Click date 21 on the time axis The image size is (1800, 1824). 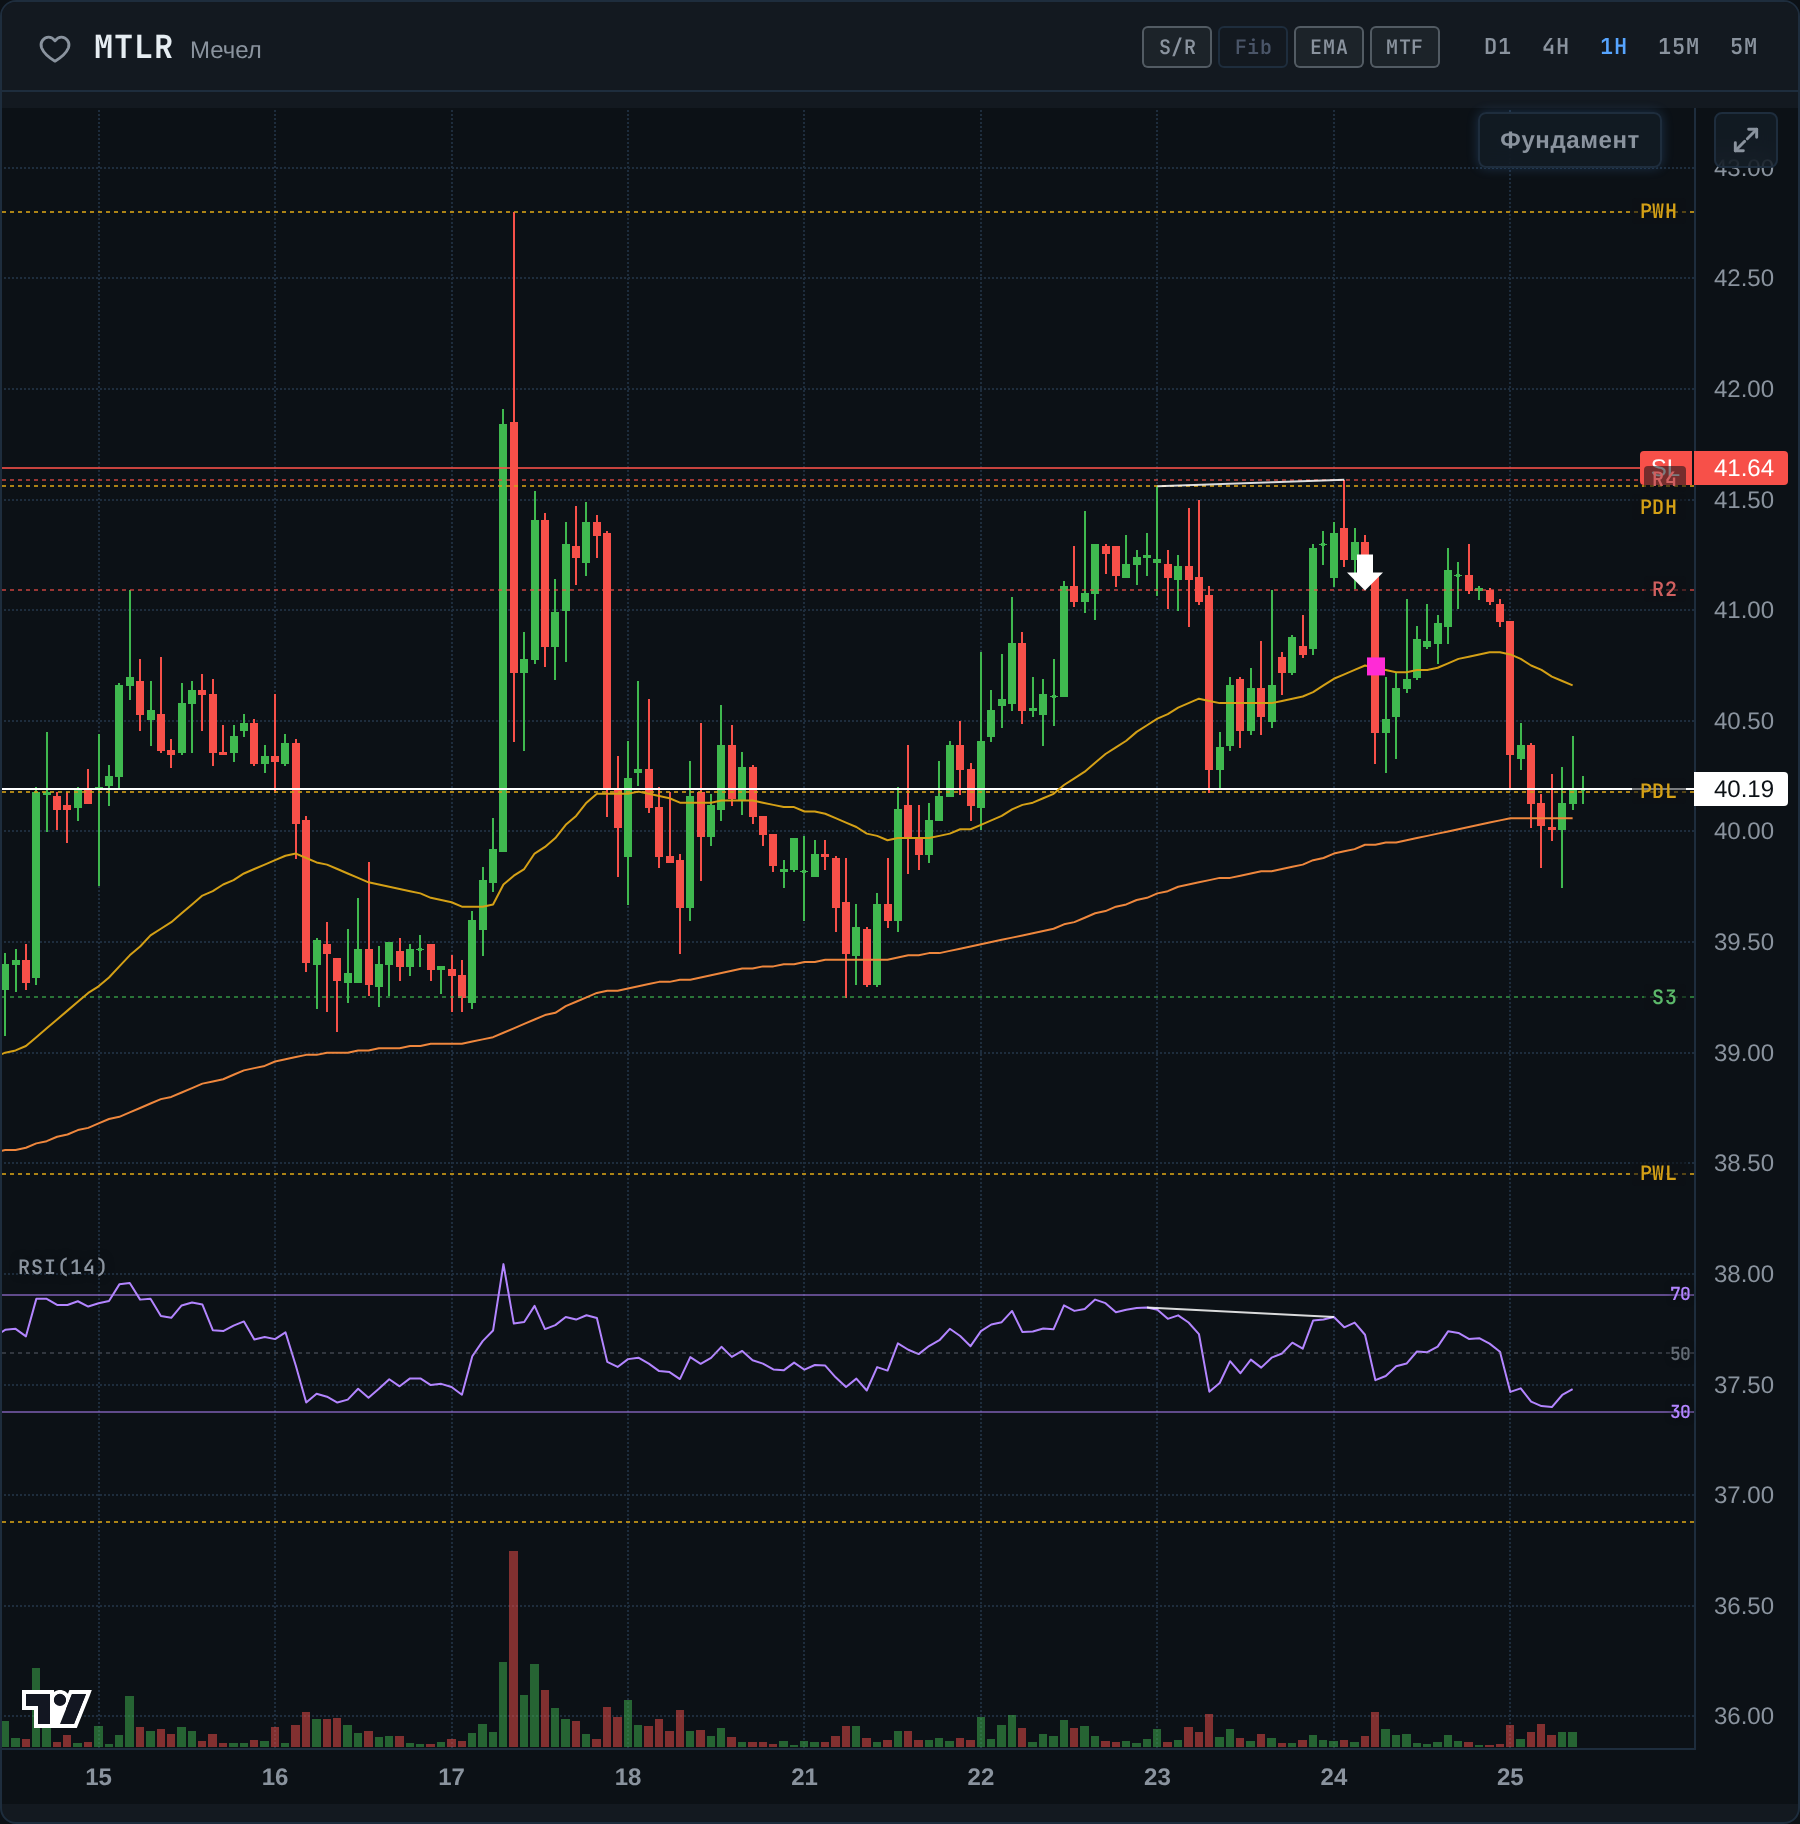coord(804,1777)
